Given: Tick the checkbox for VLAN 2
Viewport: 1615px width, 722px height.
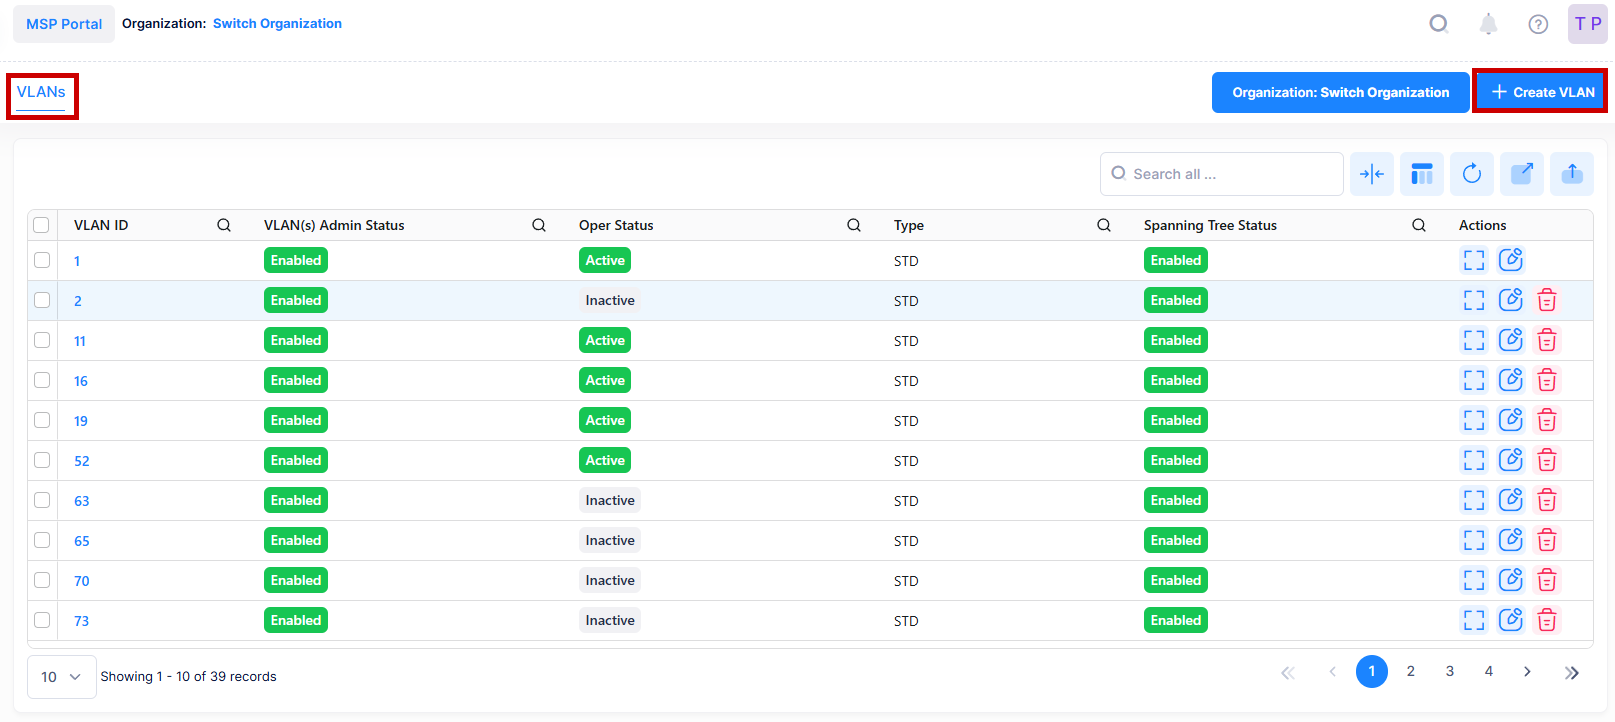Looking at the screenshot, I should 42,300.
